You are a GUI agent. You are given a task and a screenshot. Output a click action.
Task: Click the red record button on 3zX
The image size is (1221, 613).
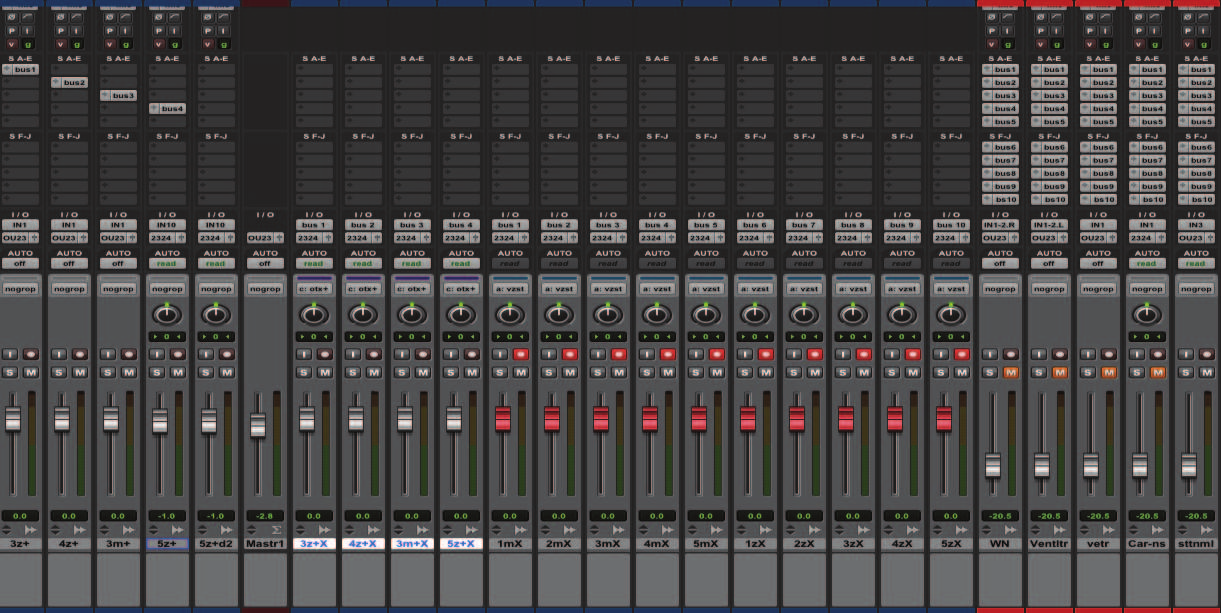[863, 354]
